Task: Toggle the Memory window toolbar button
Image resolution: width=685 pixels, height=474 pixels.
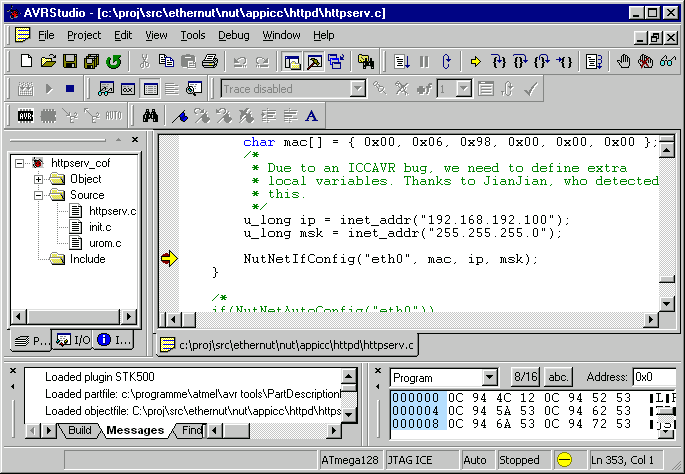Action: [x=151, y=89]
